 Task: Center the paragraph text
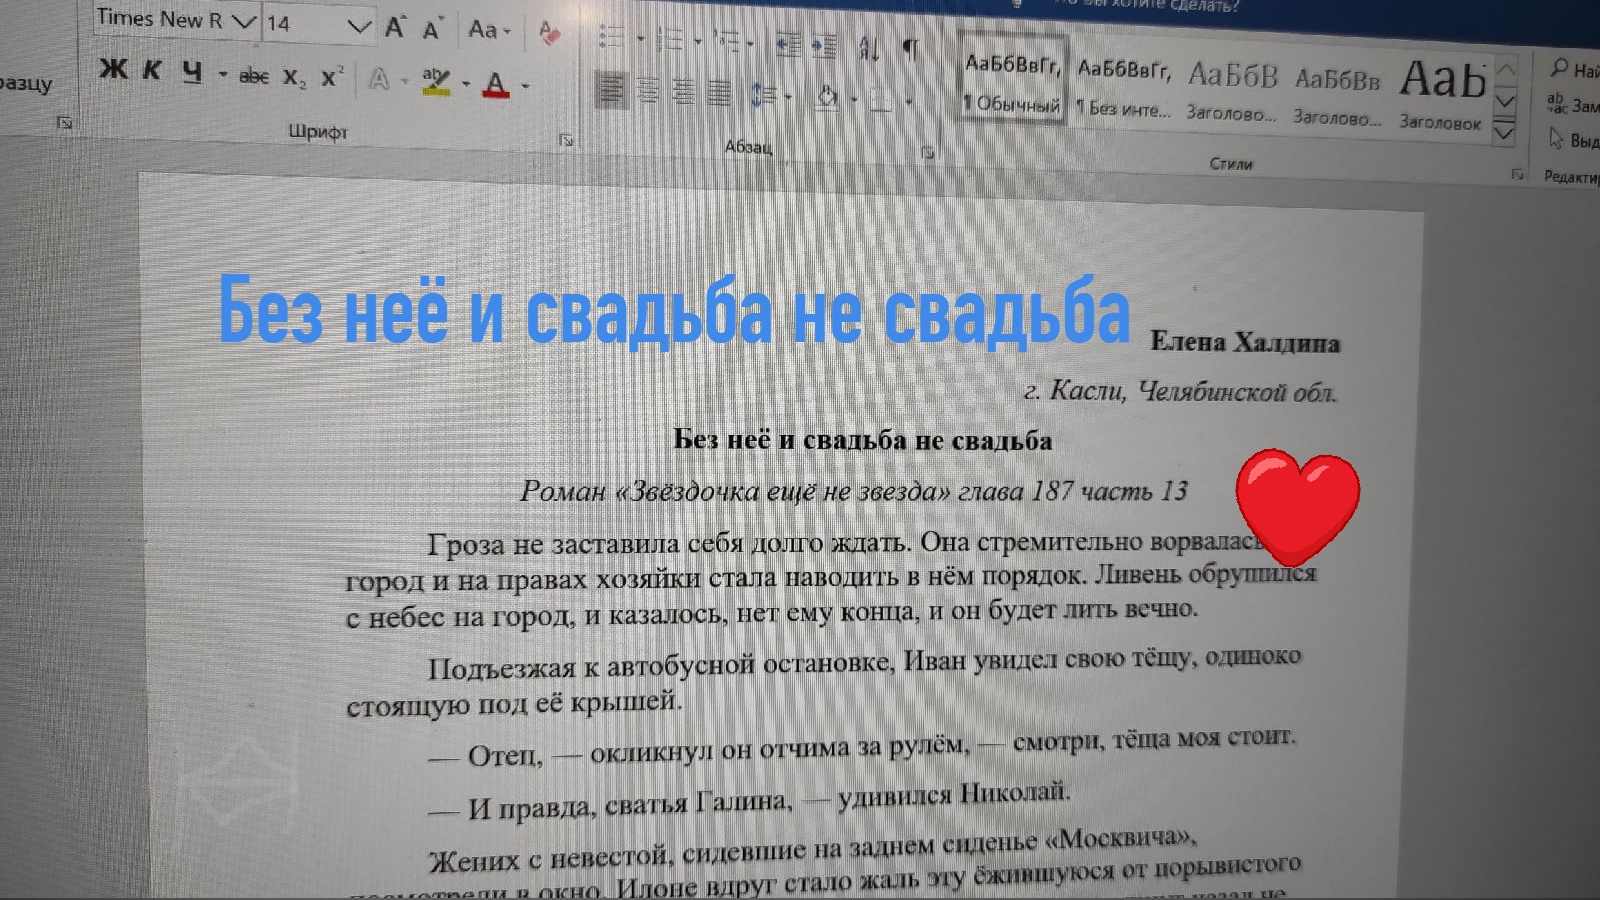[x=648, y=91]
